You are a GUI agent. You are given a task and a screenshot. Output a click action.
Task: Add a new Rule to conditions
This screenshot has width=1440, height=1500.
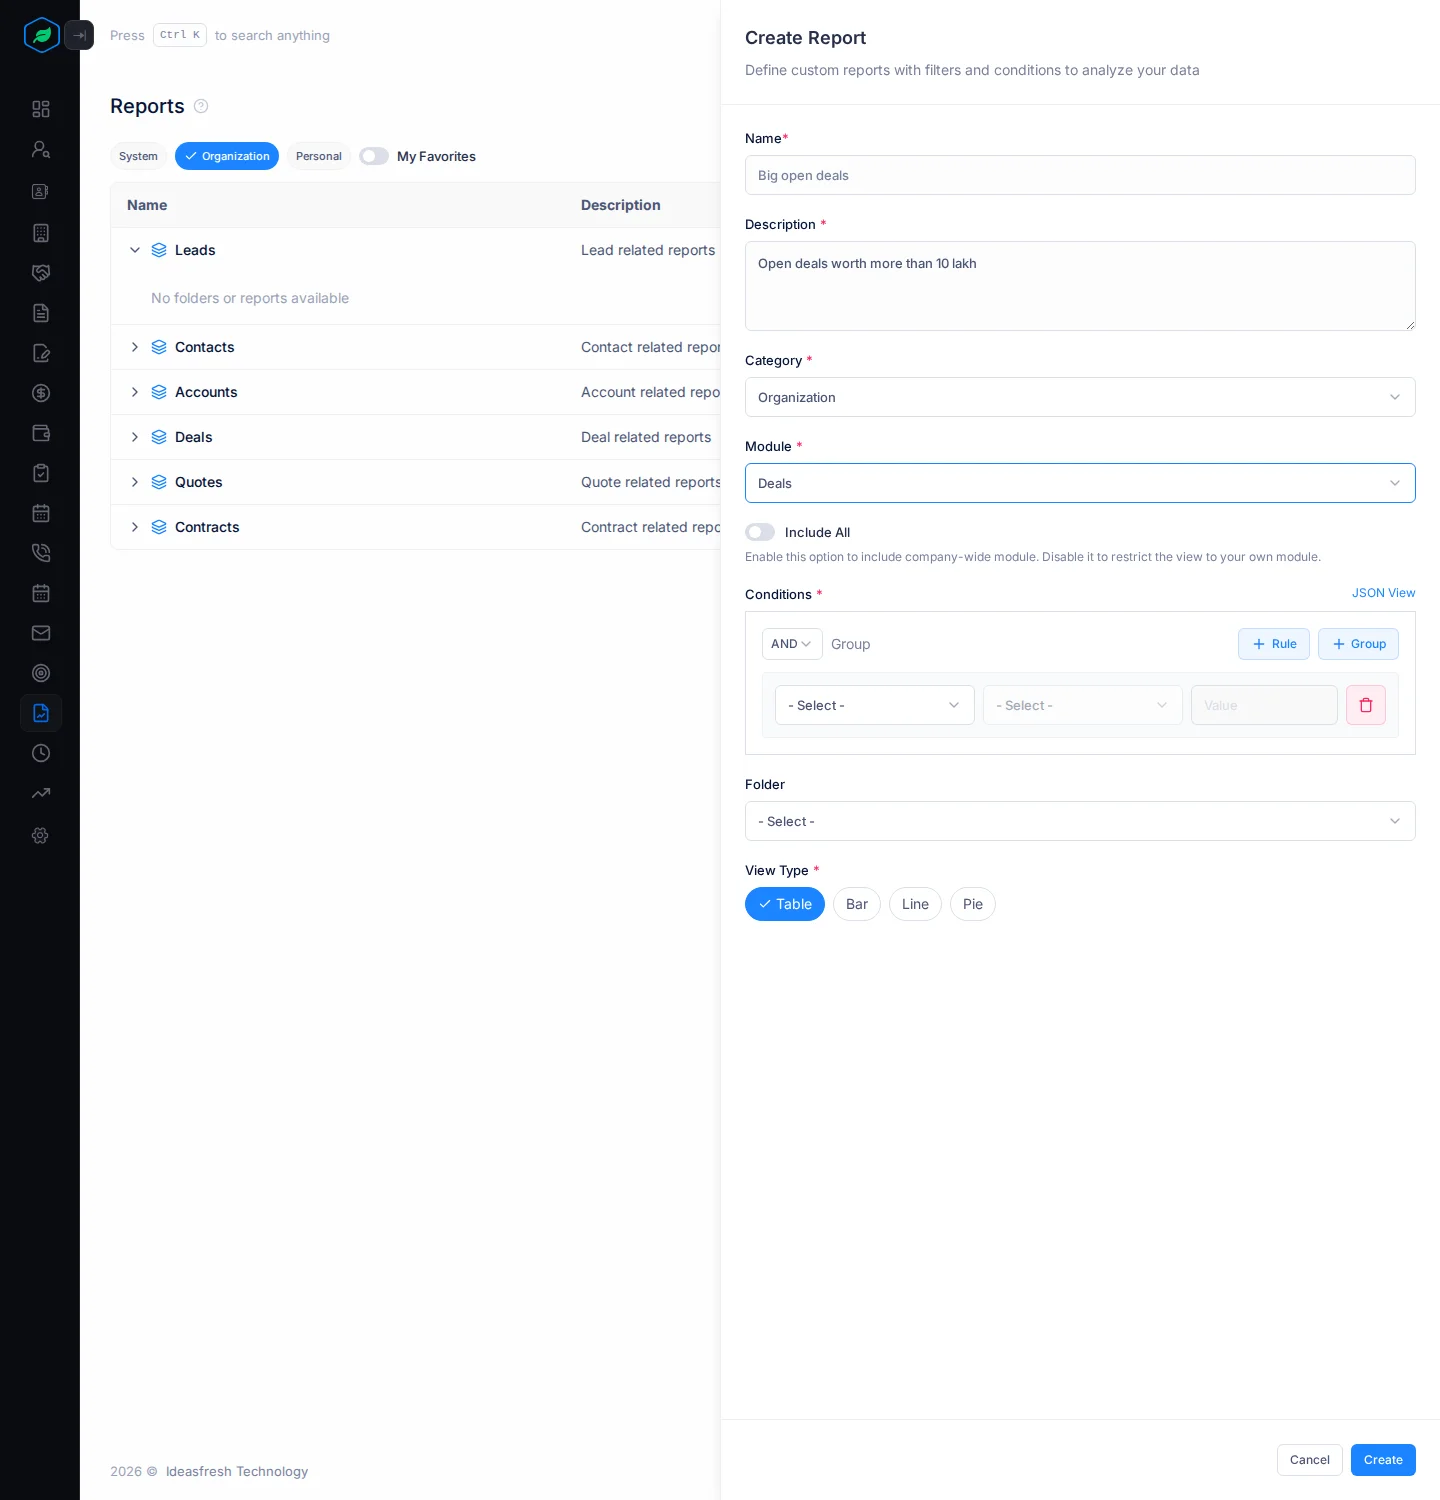[x=1274, y=644]
